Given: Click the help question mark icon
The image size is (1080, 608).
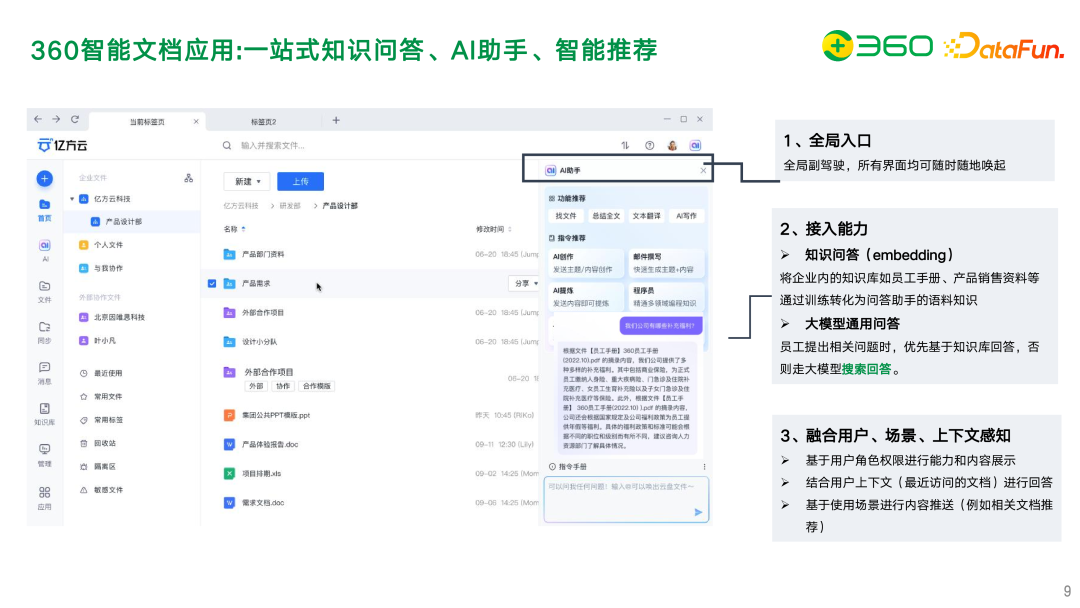Looking at the screenshot, I should click(650, 145).
